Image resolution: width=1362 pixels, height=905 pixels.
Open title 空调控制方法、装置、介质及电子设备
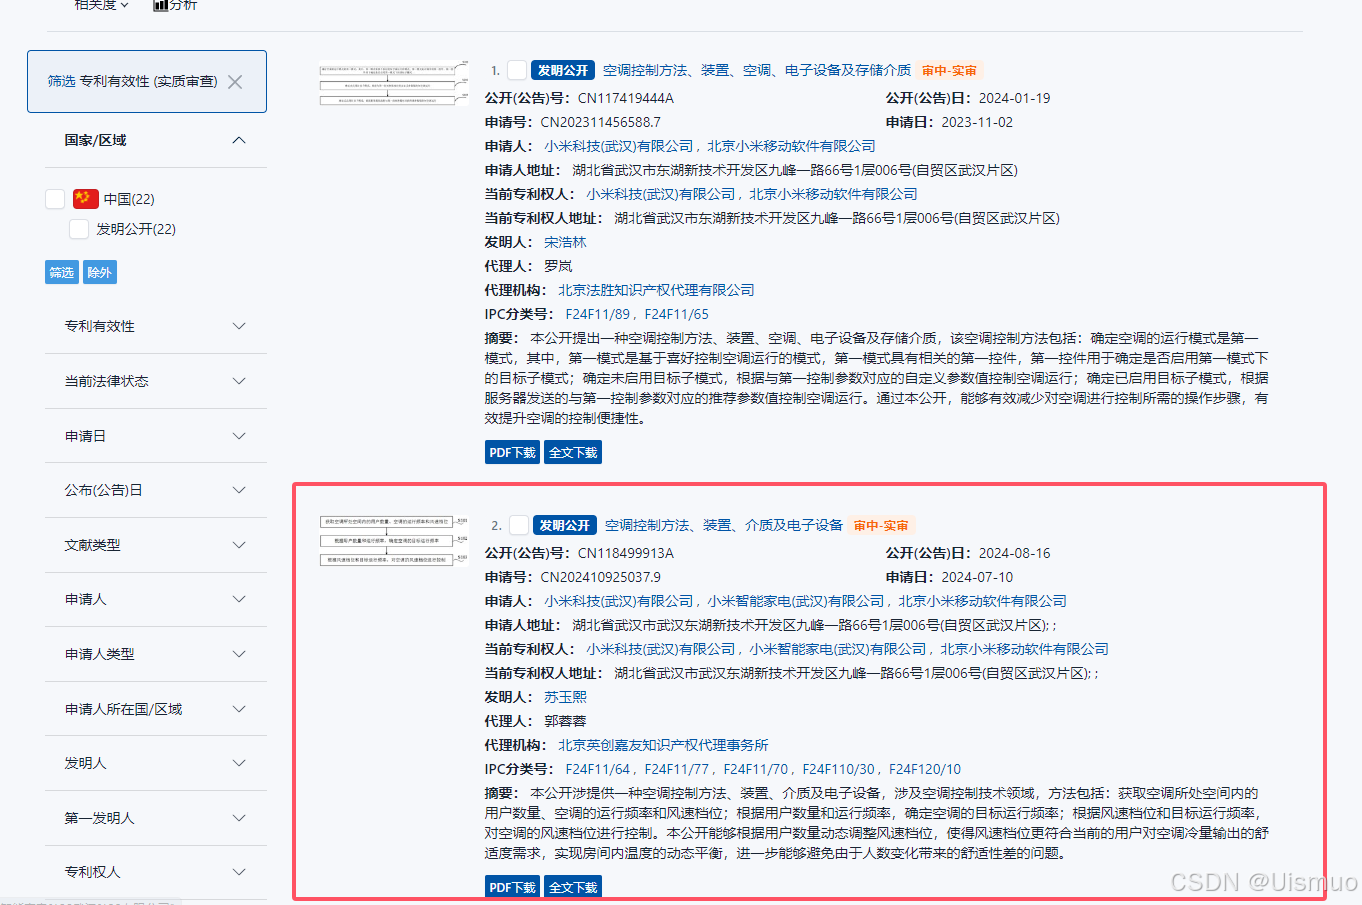coord(724,525)
